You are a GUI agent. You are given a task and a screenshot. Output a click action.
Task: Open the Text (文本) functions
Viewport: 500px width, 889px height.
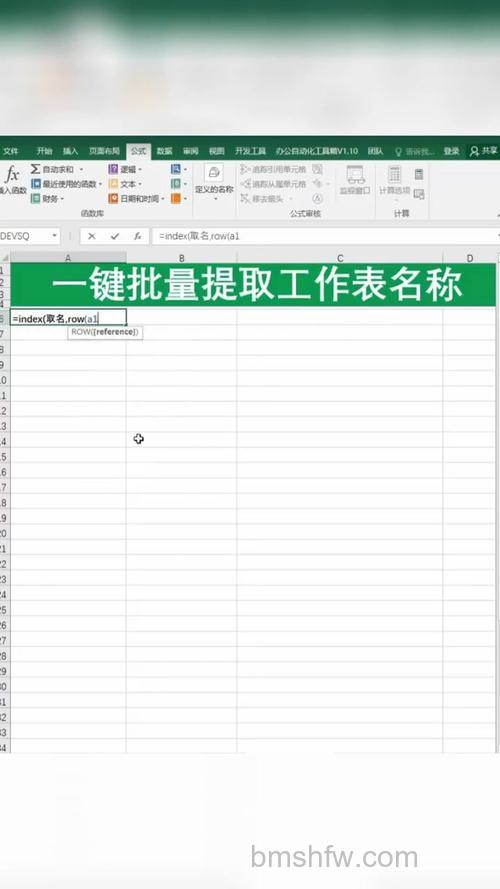124,184
